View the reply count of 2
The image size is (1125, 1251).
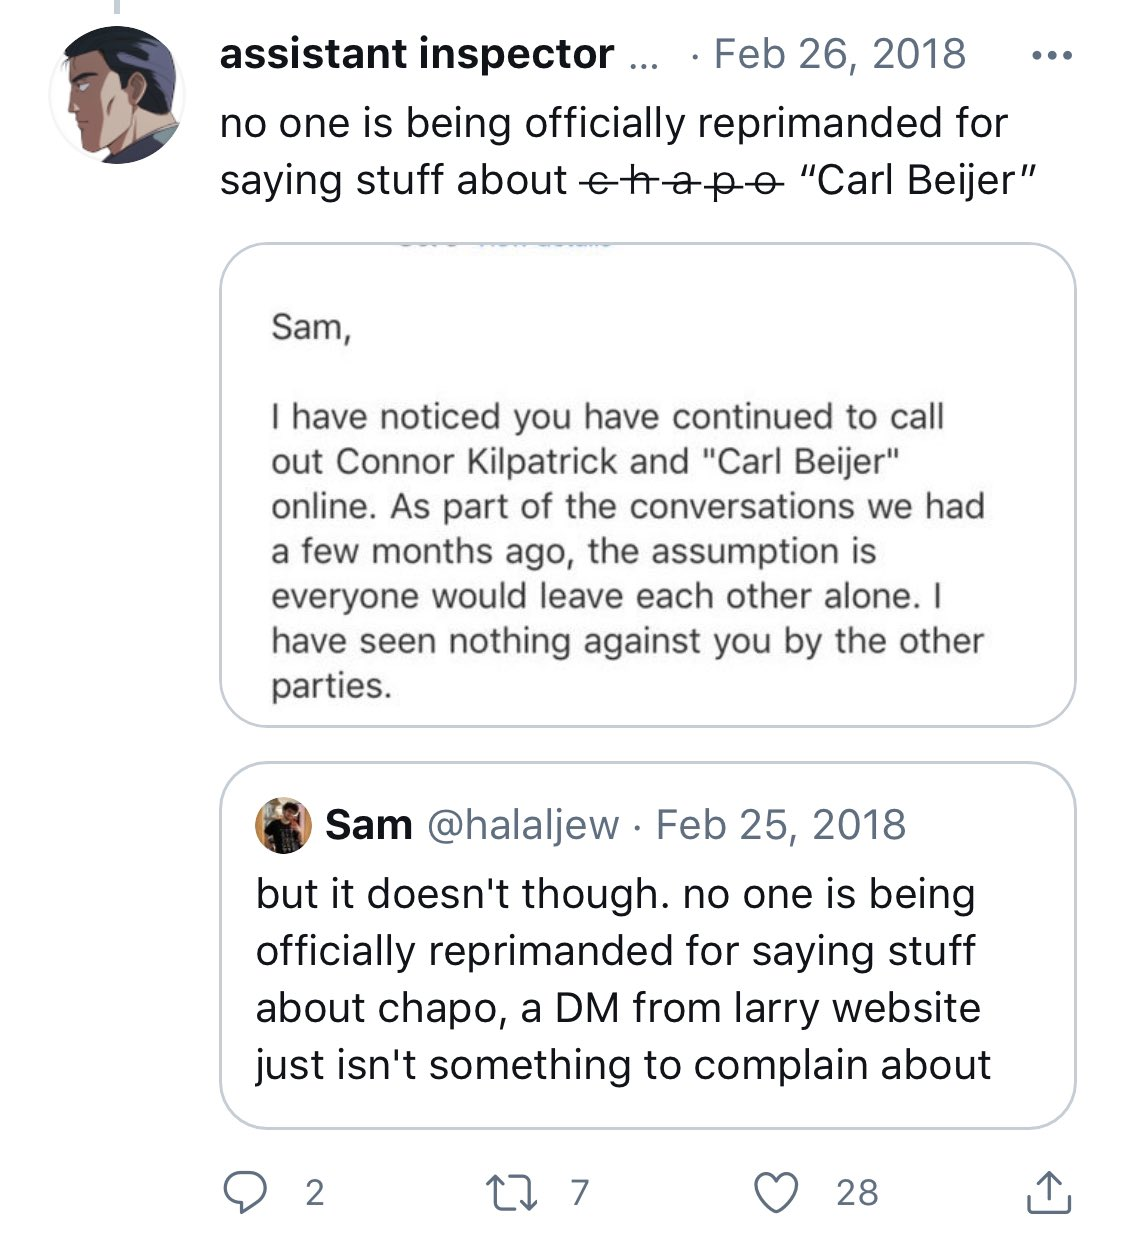click(314, 1192)
